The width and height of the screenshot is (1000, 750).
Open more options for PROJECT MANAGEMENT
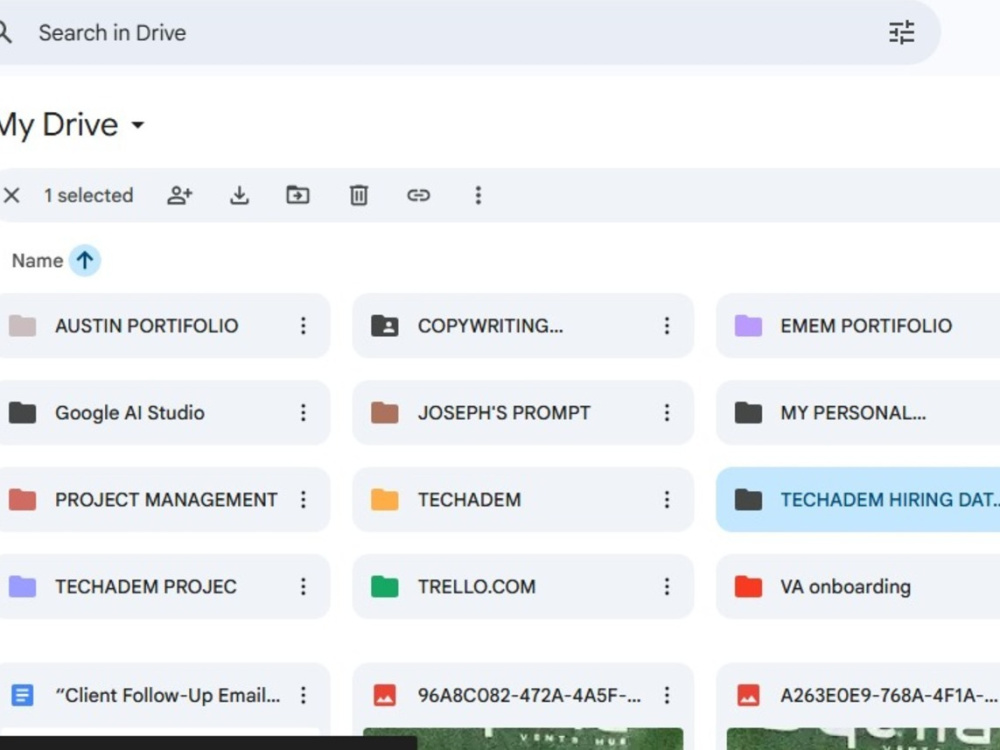point(304,499)
